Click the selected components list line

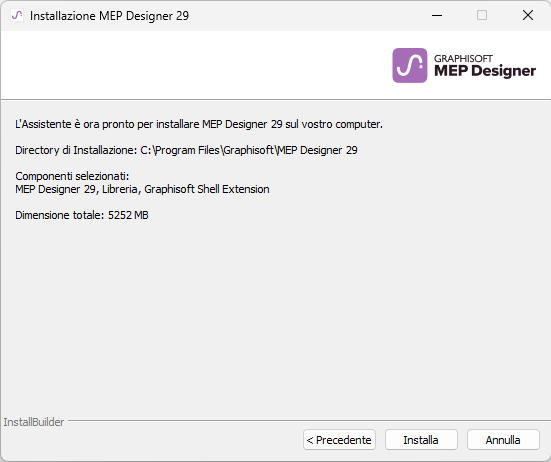[x=142, y=189]
